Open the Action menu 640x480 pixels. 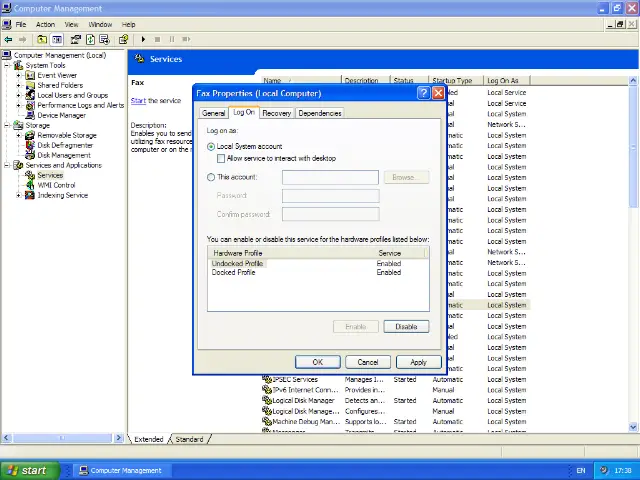tap(45, 24)
